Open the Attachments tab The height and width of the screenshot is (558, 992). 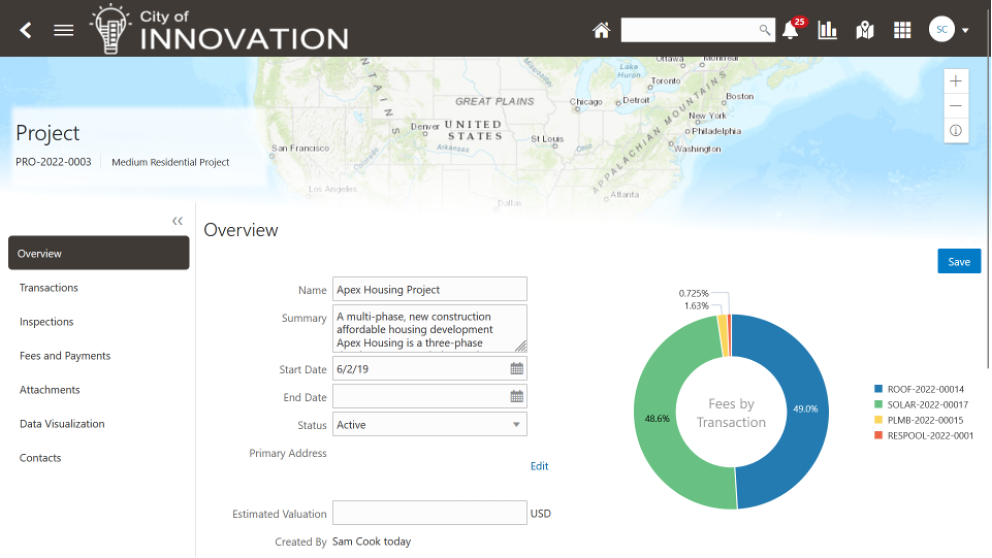[x=49, y=390]
